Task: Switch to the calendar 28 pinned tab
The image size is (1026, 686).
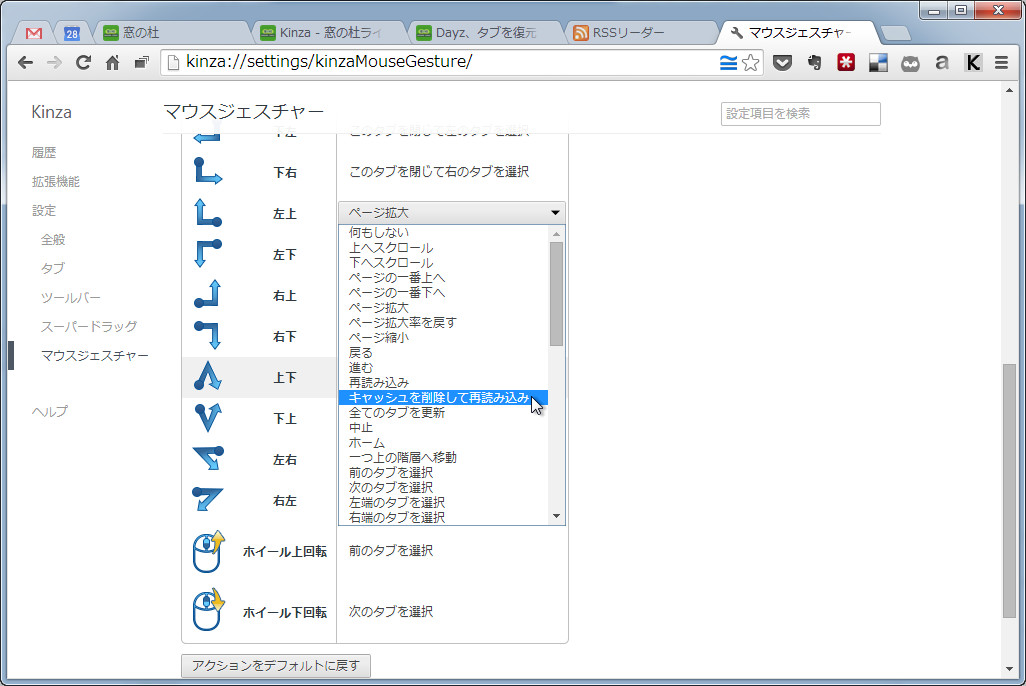Action: click(x=72, y=33)
